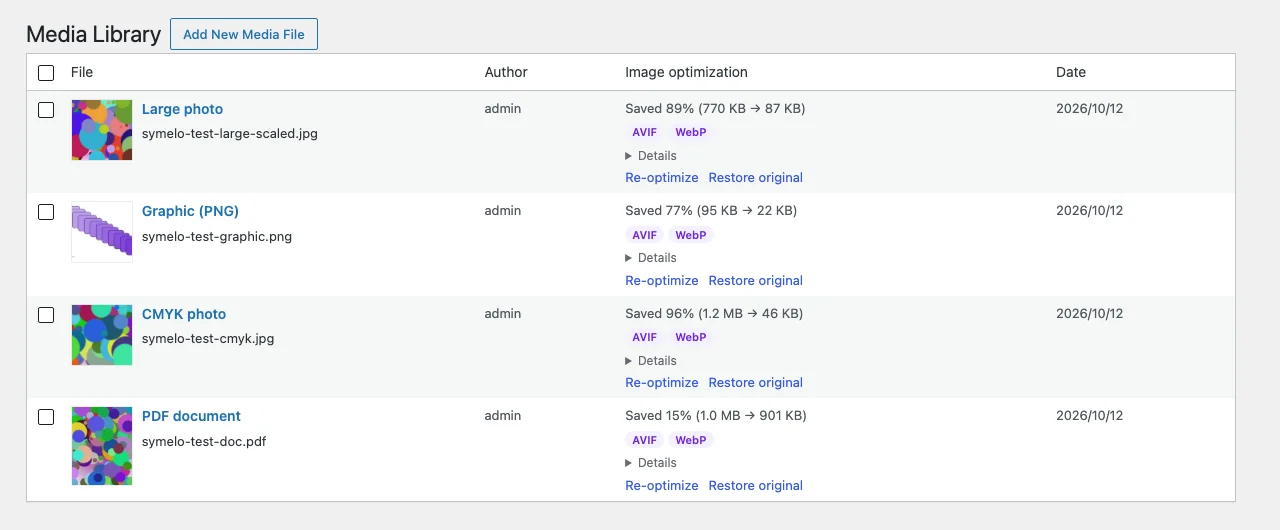Open the CMYK photo title link
This screenshot has height=530, width=1280.
pyautogui.click(x=184, y=314)
